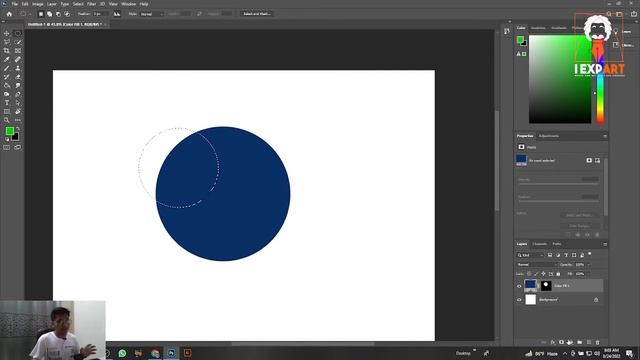This screenshot has width=640, height=360.
Task: Add a pixel mask in Properties
Action: 589,160
